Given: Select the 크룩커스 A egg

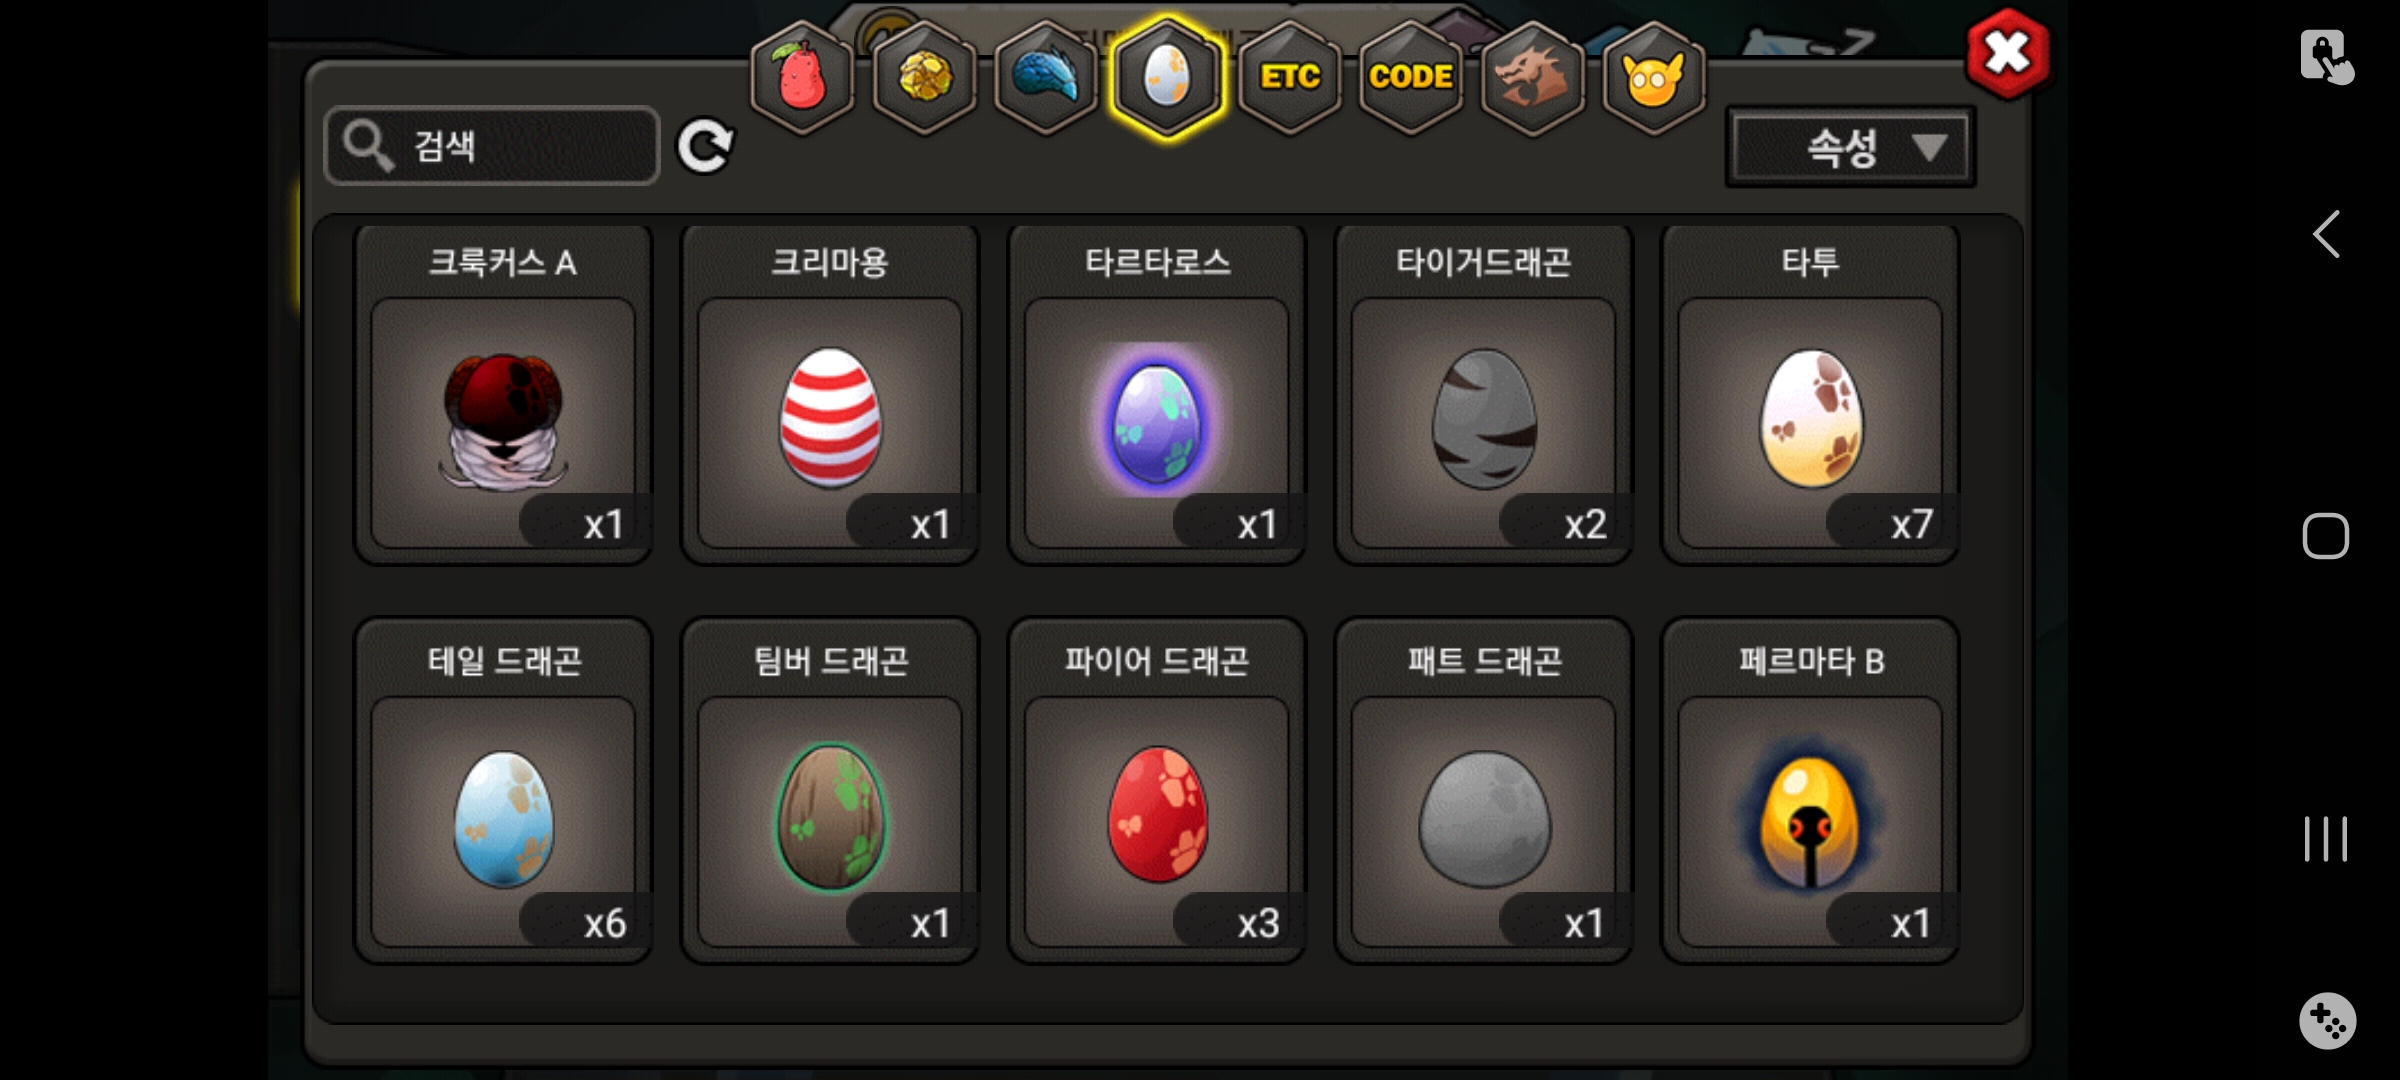Looking at the screenshot, I should (503, 395).
